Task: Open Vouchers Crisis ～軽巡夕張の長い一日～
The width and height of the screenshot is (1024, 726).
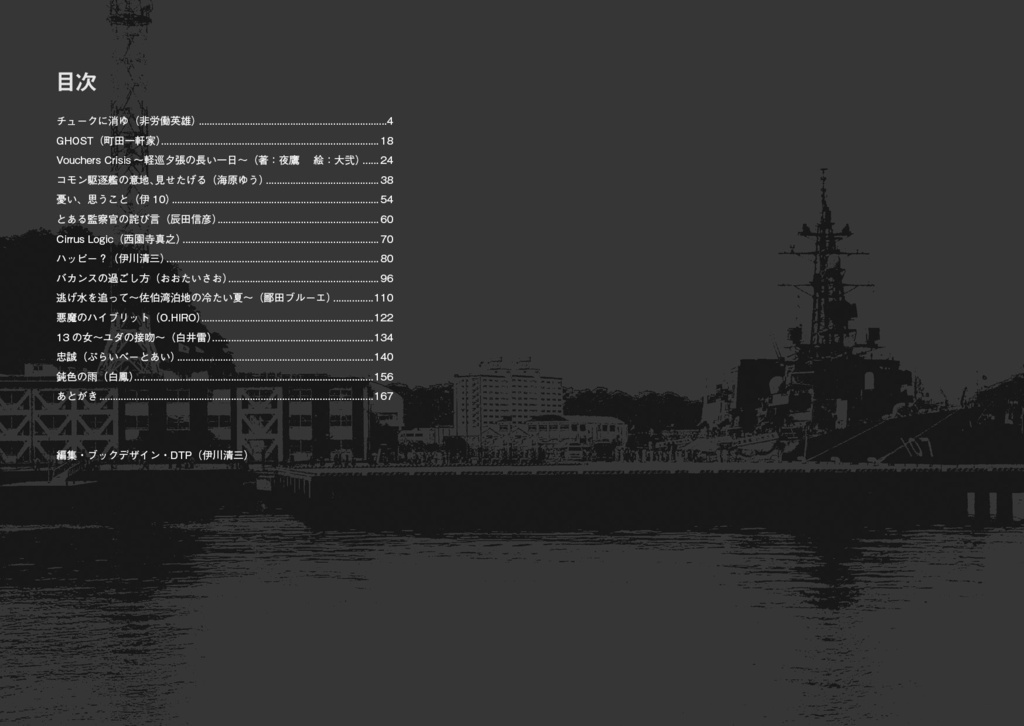Action: pos(190,161)
